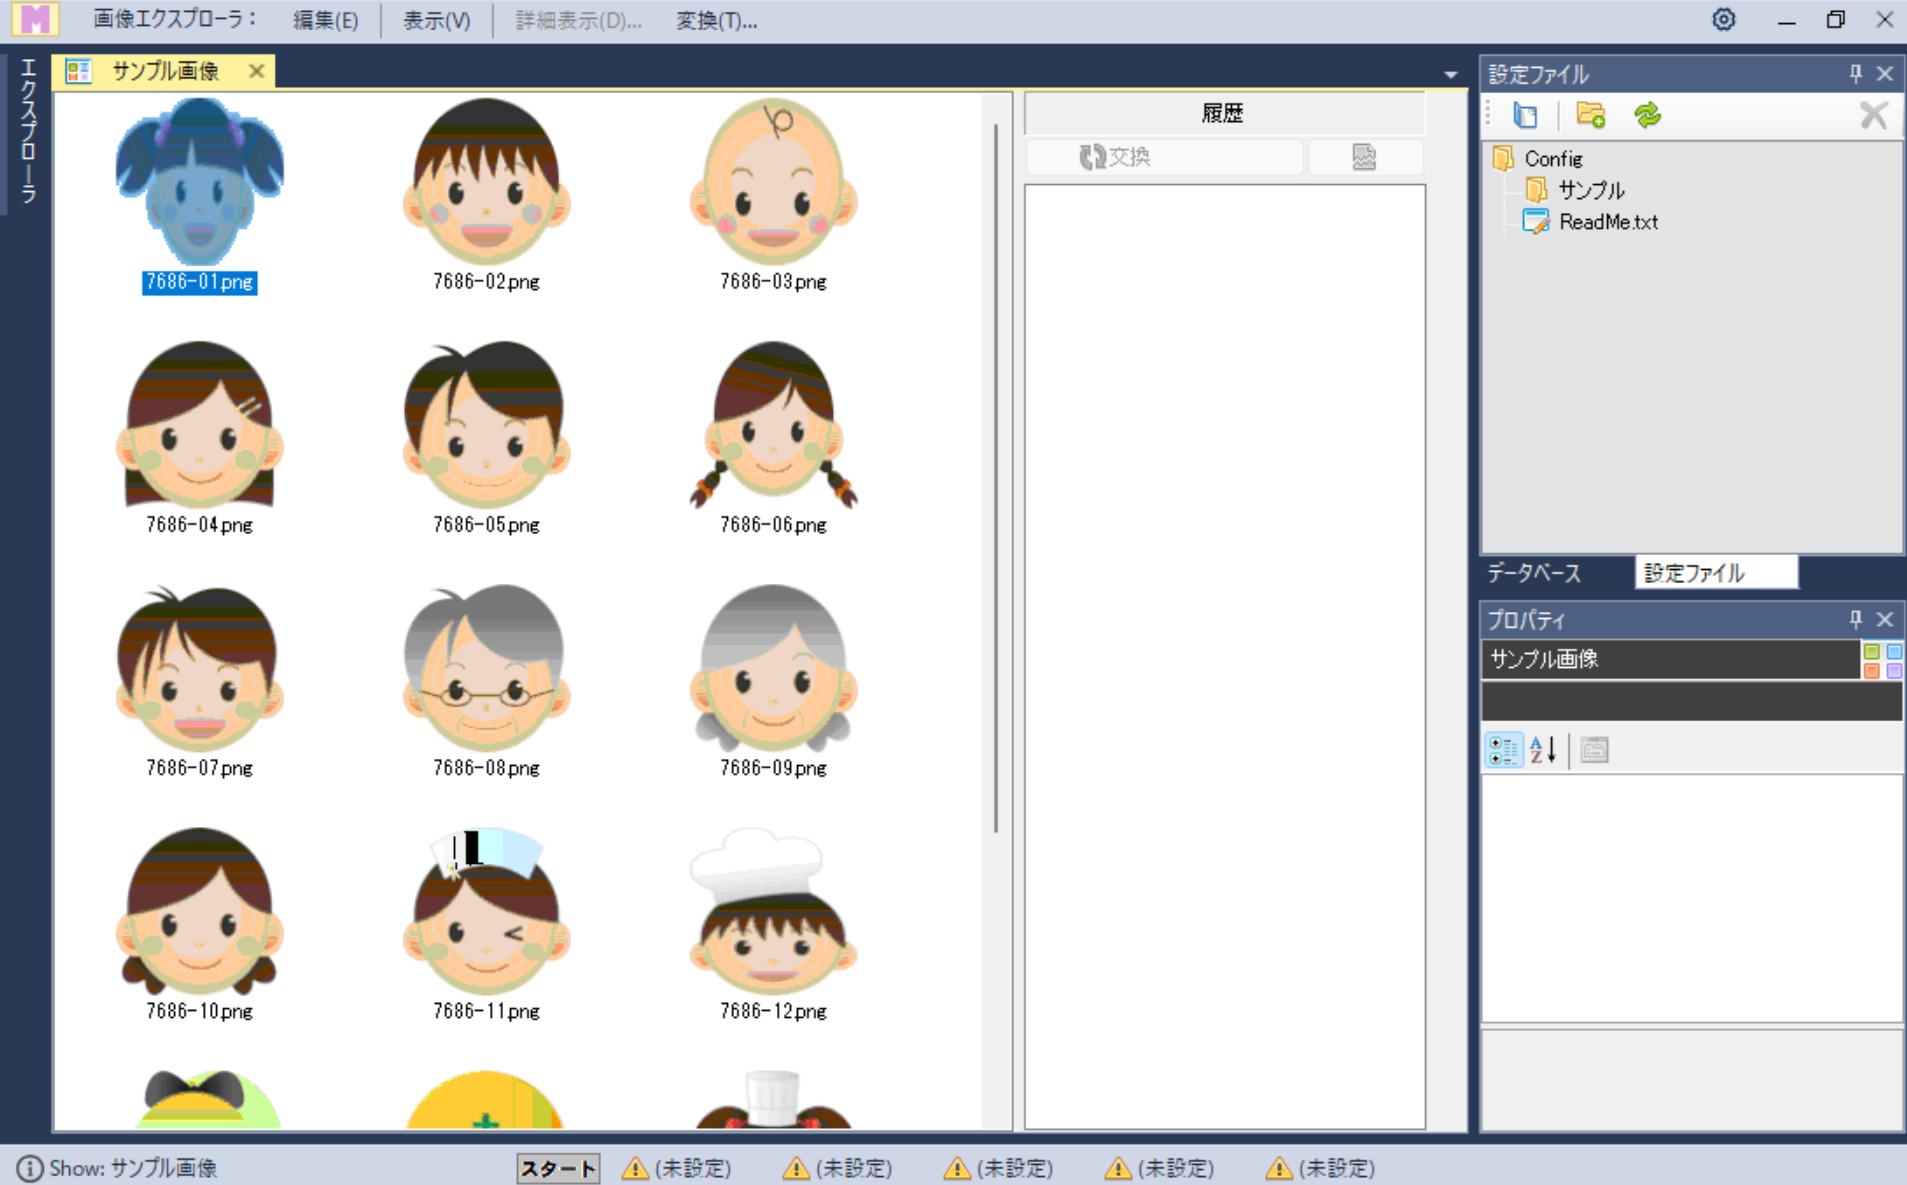Click the thumbnail list vertical scrollbar

996,478
